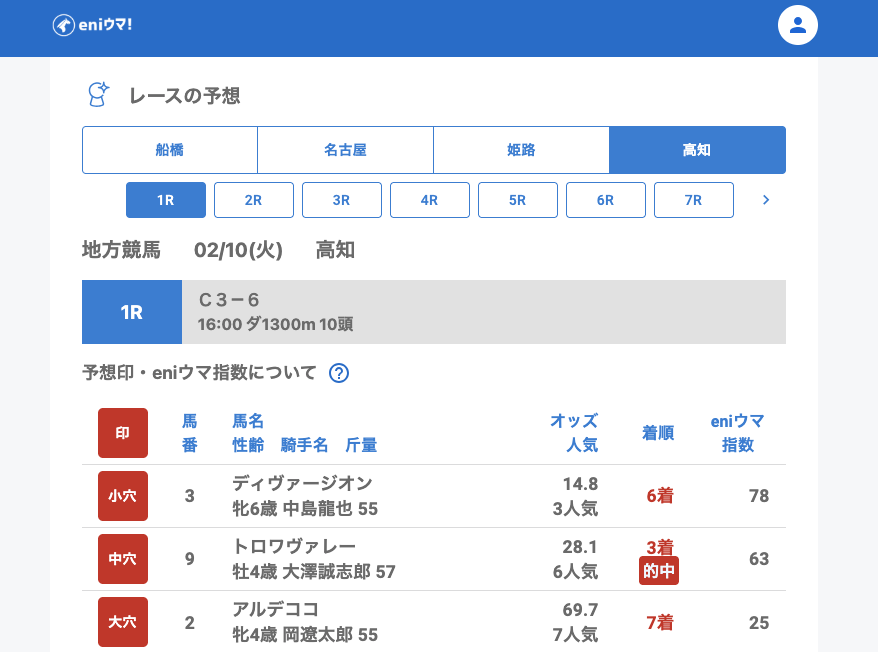Click the race prediction mascot icon
The image size is (878, 652).
tap(98, 95)
